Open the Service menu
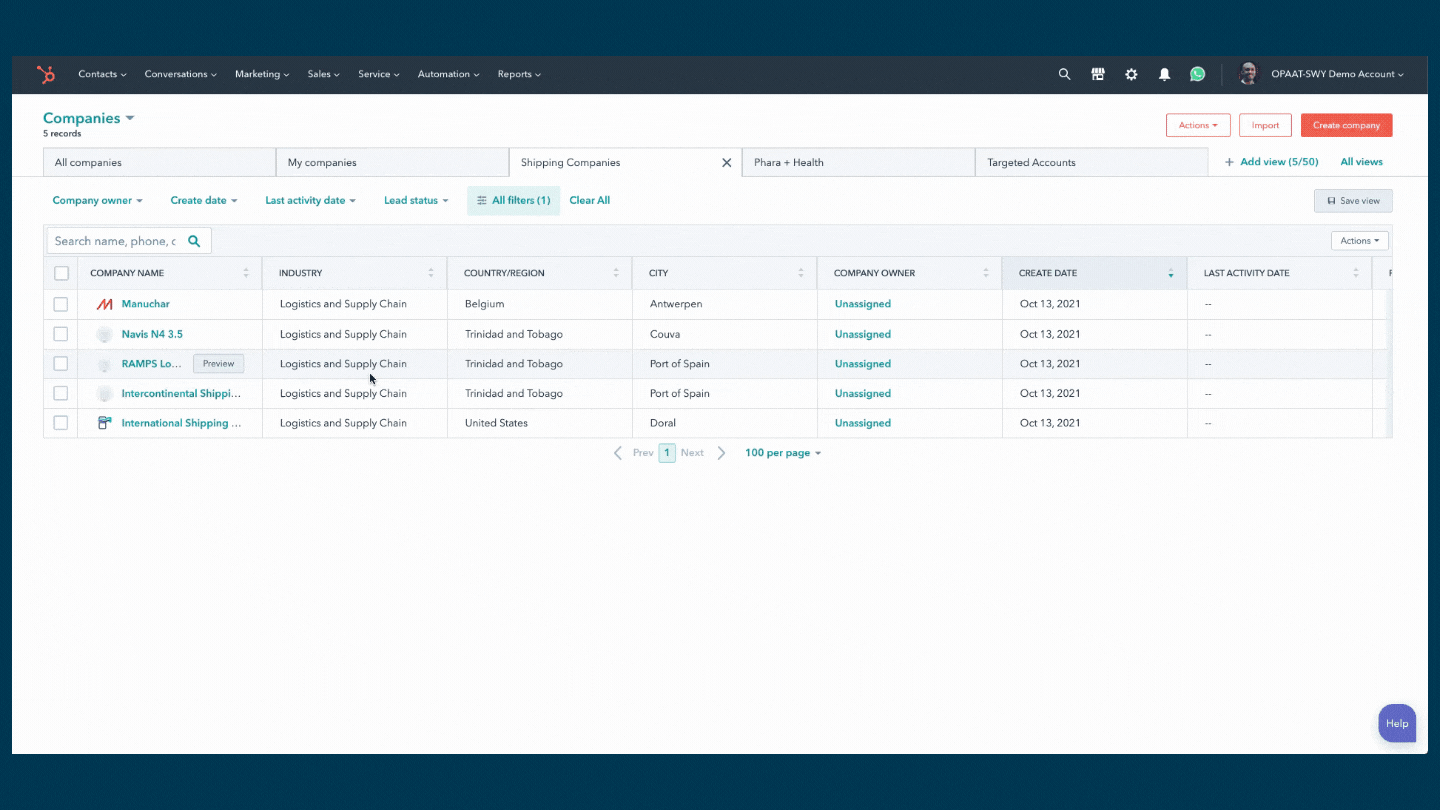 click(x=379, y=74)
